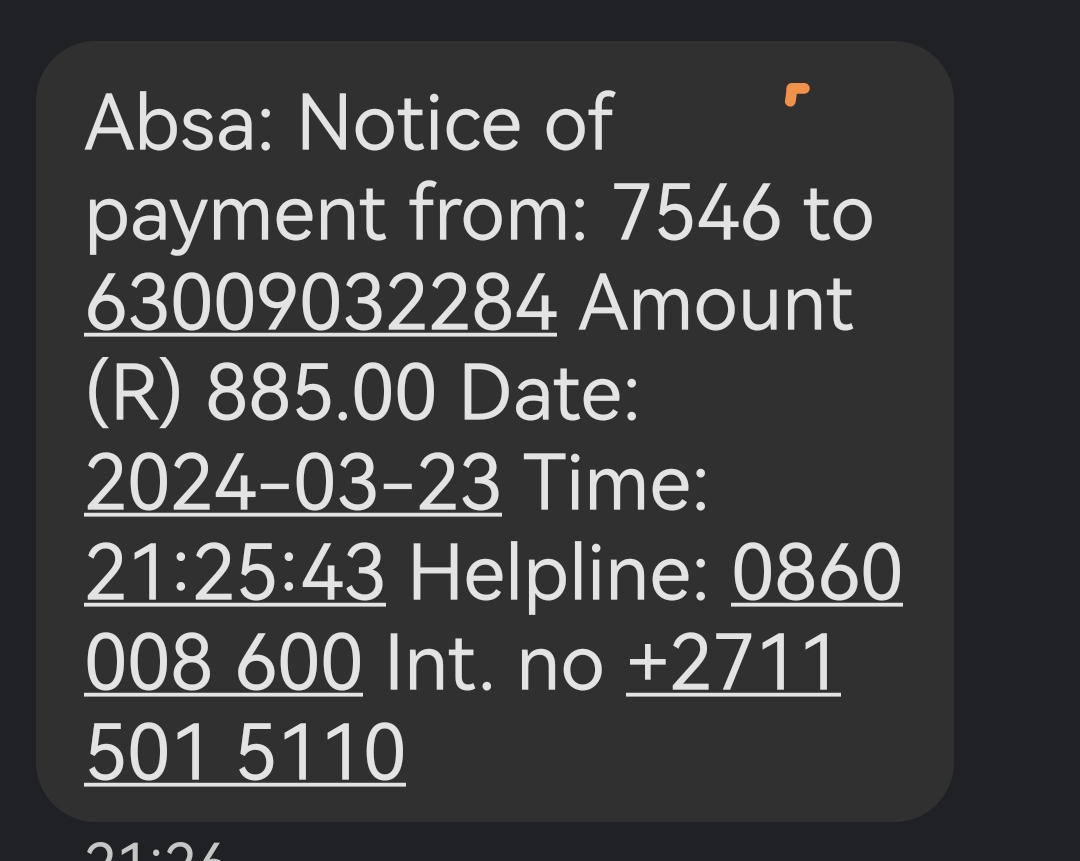Viewport: 1080px width, 861px height.
Task: Click the 'Int. no' label text
Action: coord(495,663)
